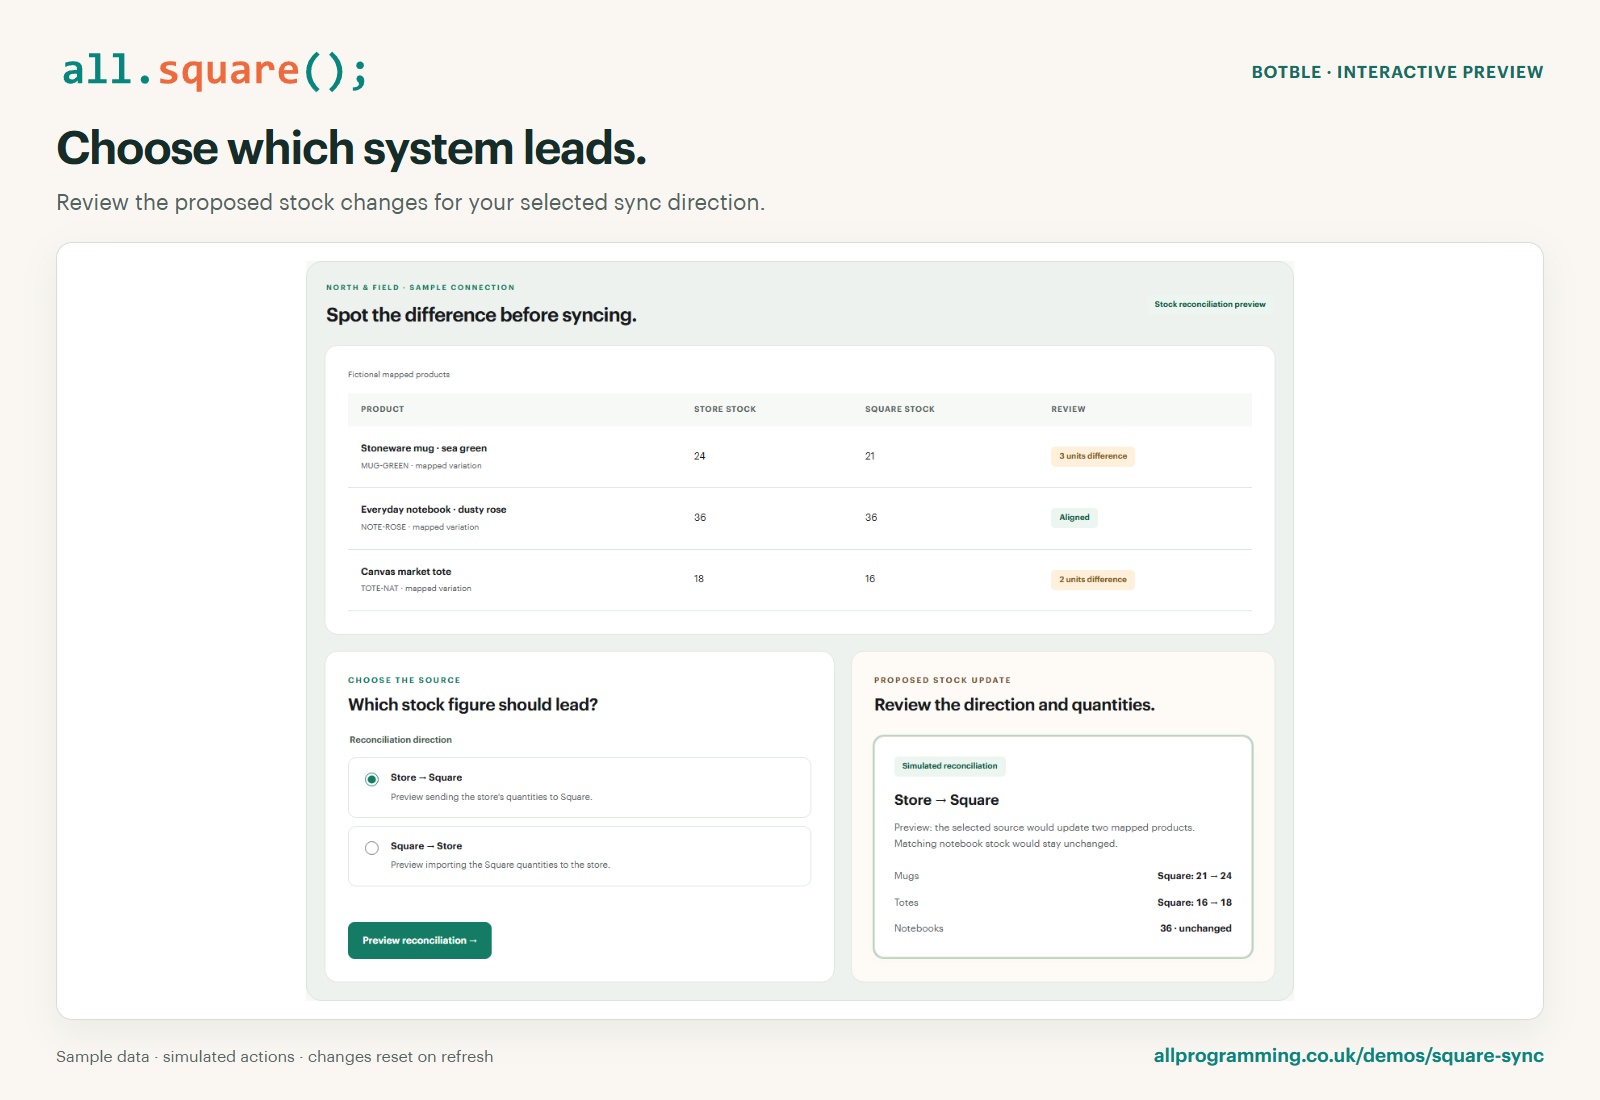
Task: Open the allprogramming.co.uk/demos/square-sync link
Action: click(x=1349, y=1056)
